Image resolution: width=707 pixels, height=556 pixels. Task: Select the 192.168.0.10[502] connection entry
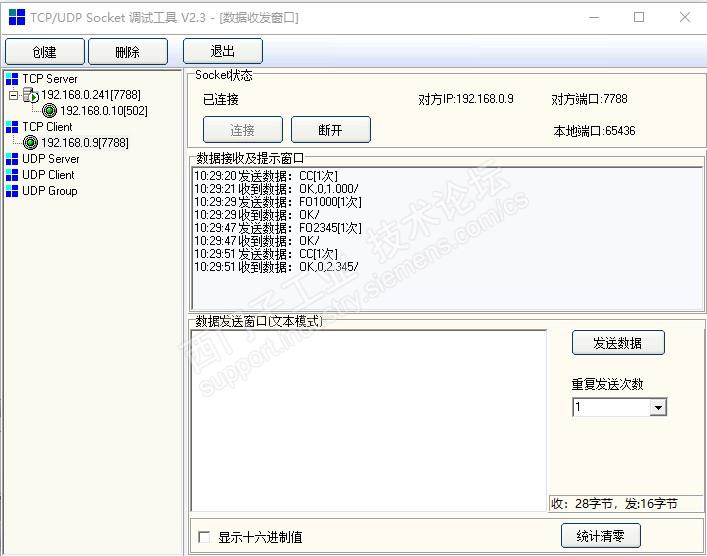[x=104, y=111]
